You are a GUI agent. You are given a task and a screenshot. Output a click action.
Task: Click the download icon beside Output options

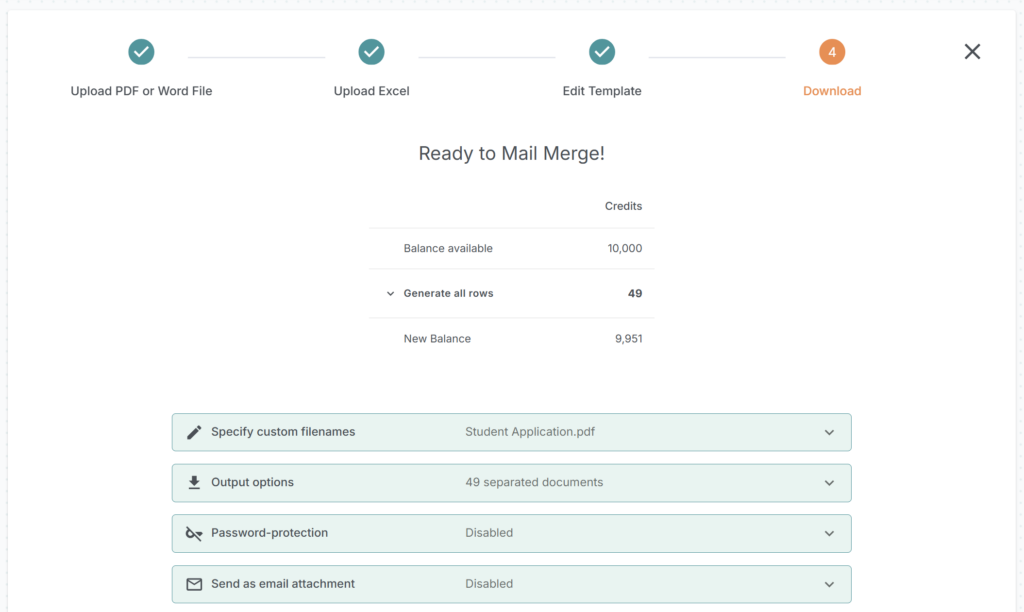194,483
